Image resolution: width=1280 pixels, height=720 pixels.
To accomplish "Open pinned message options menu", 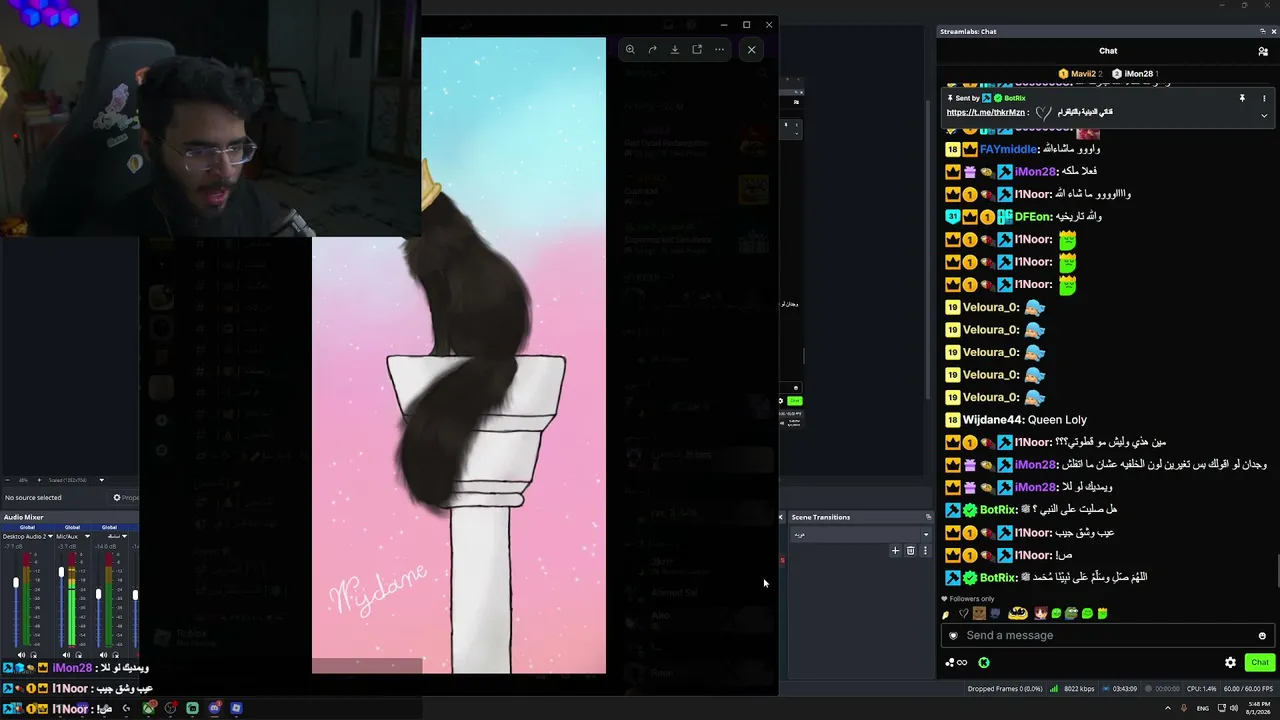I will [1264, 98].
